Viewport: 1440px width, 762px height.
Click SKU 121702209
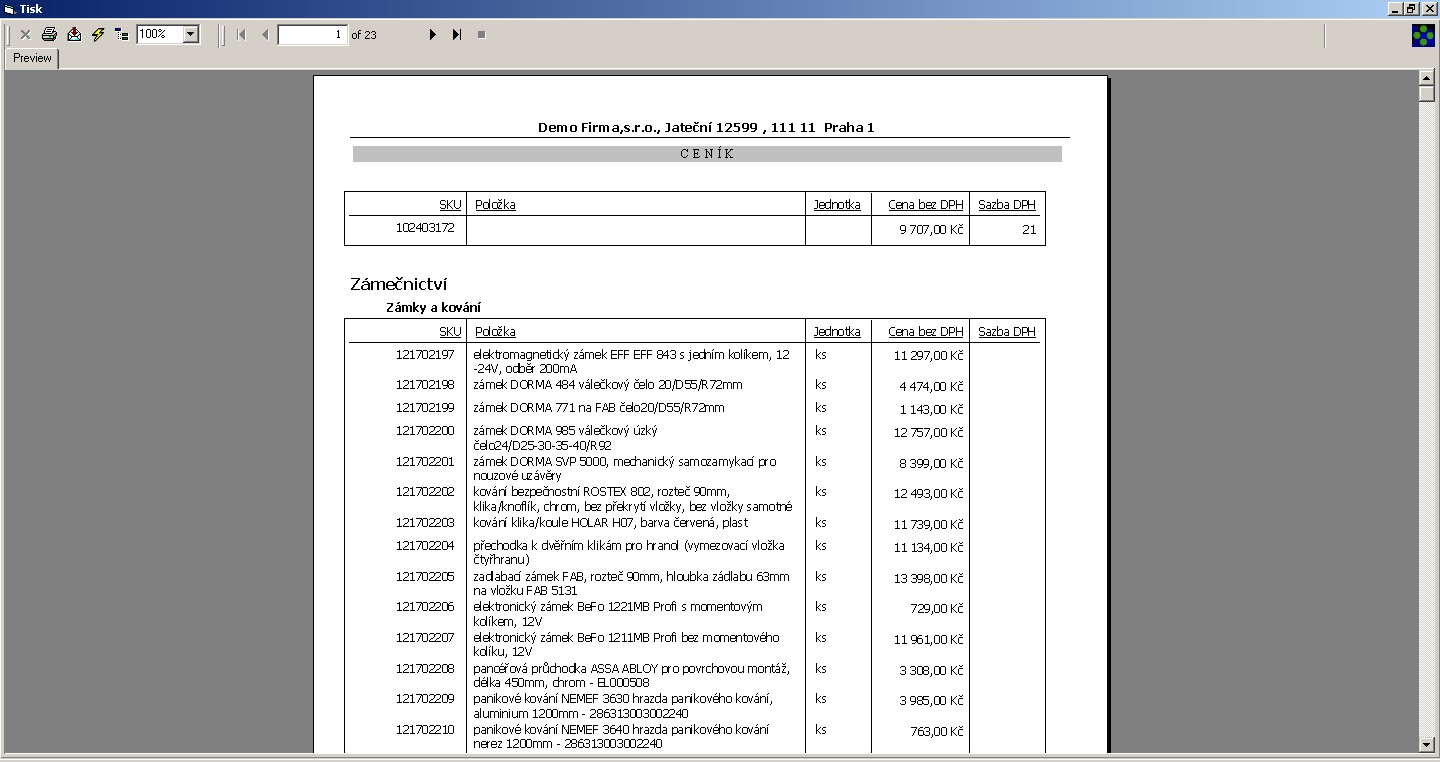(425, 698)
